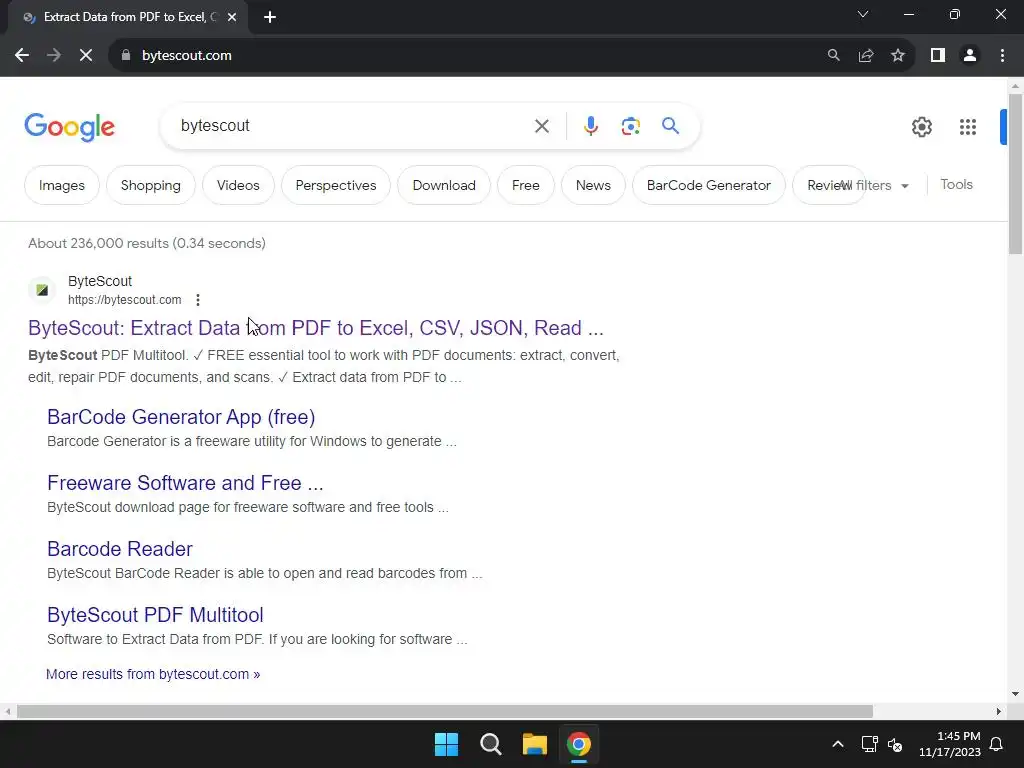Switch to the News filter
This screenshot has width=1024, height=768.
(x=593, y=185)
